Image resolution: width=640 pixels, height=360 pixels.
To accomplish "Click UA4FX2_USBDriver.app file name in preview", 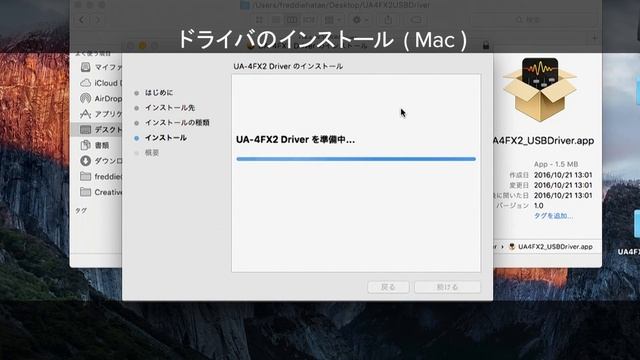I will pyautogui.click(x=543, y=141).
